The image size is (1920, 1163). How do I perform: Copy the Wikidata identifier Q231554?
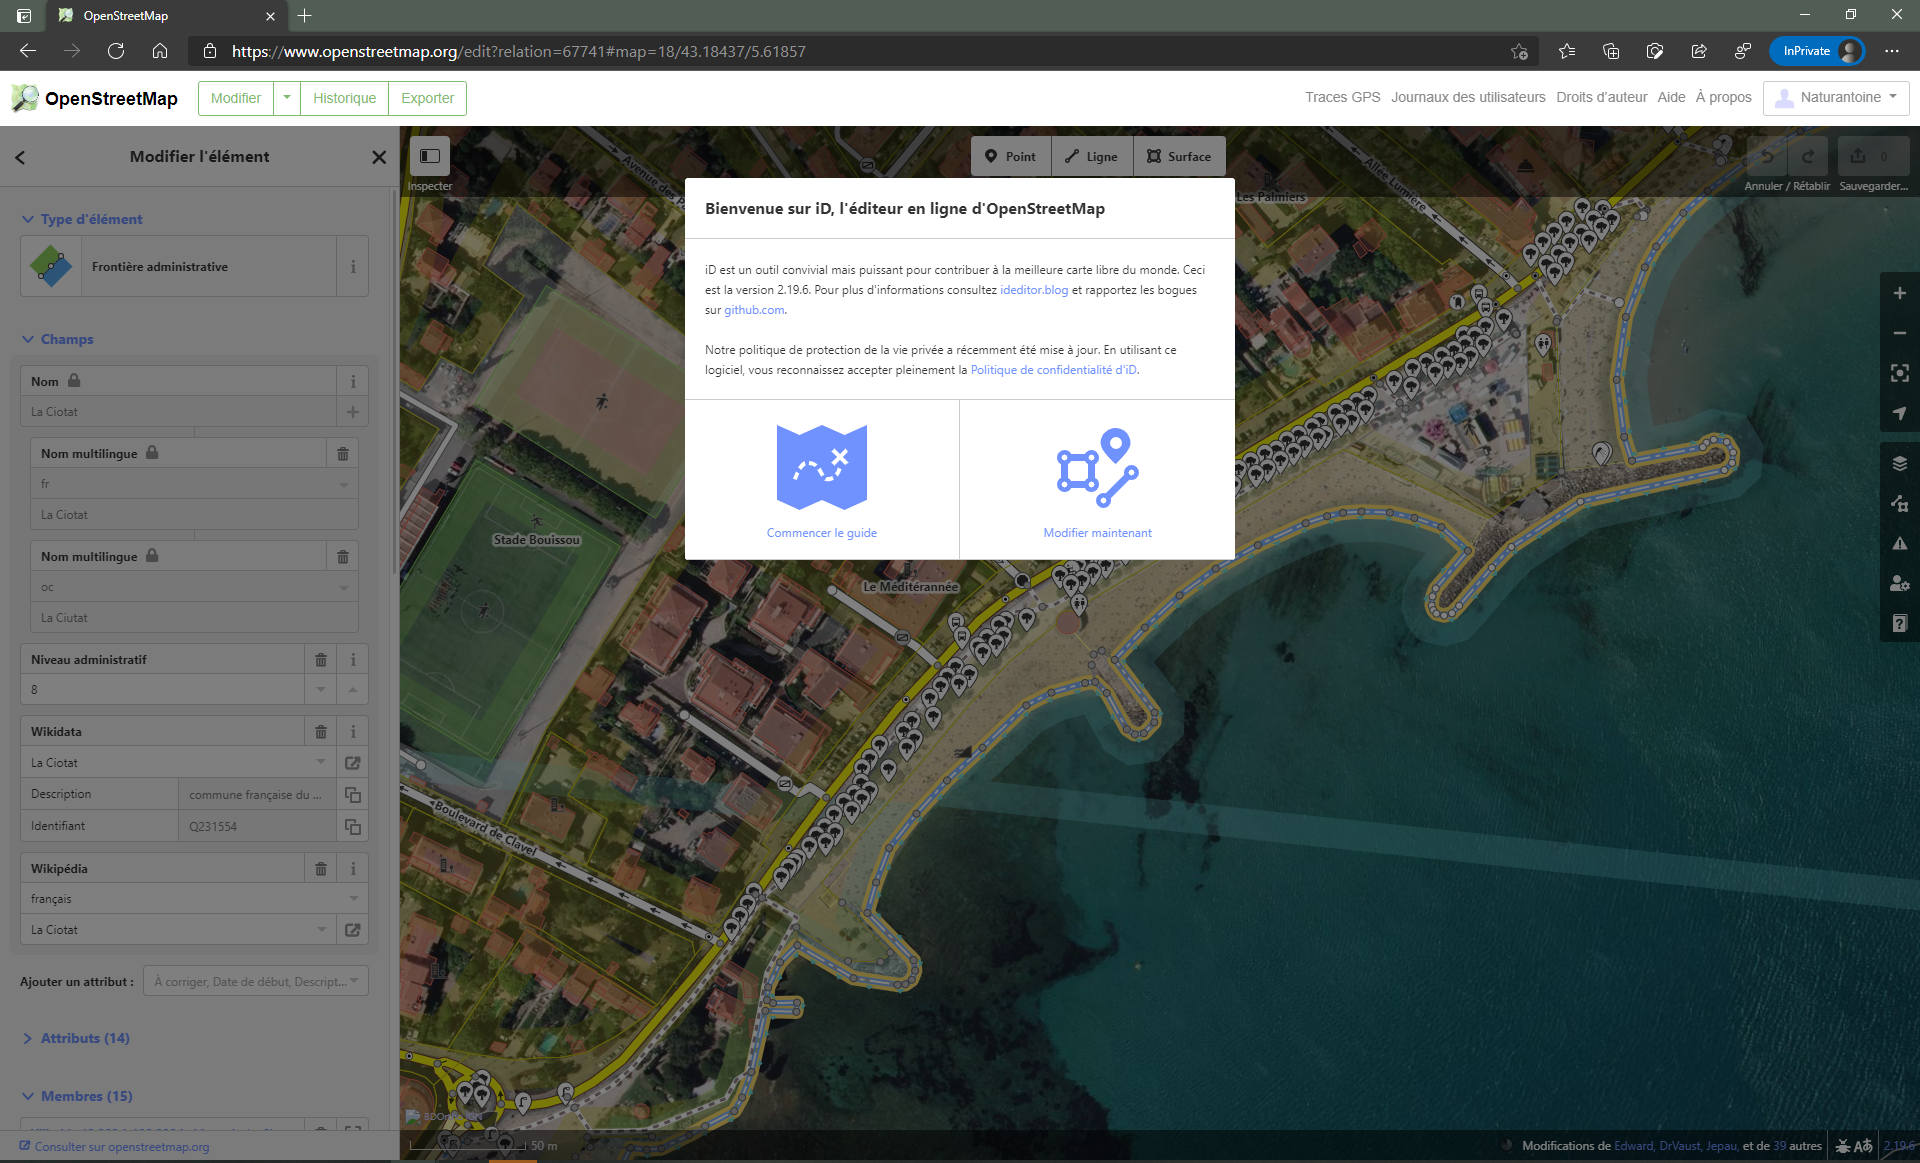pyautogui.click(x=353, y=827)
